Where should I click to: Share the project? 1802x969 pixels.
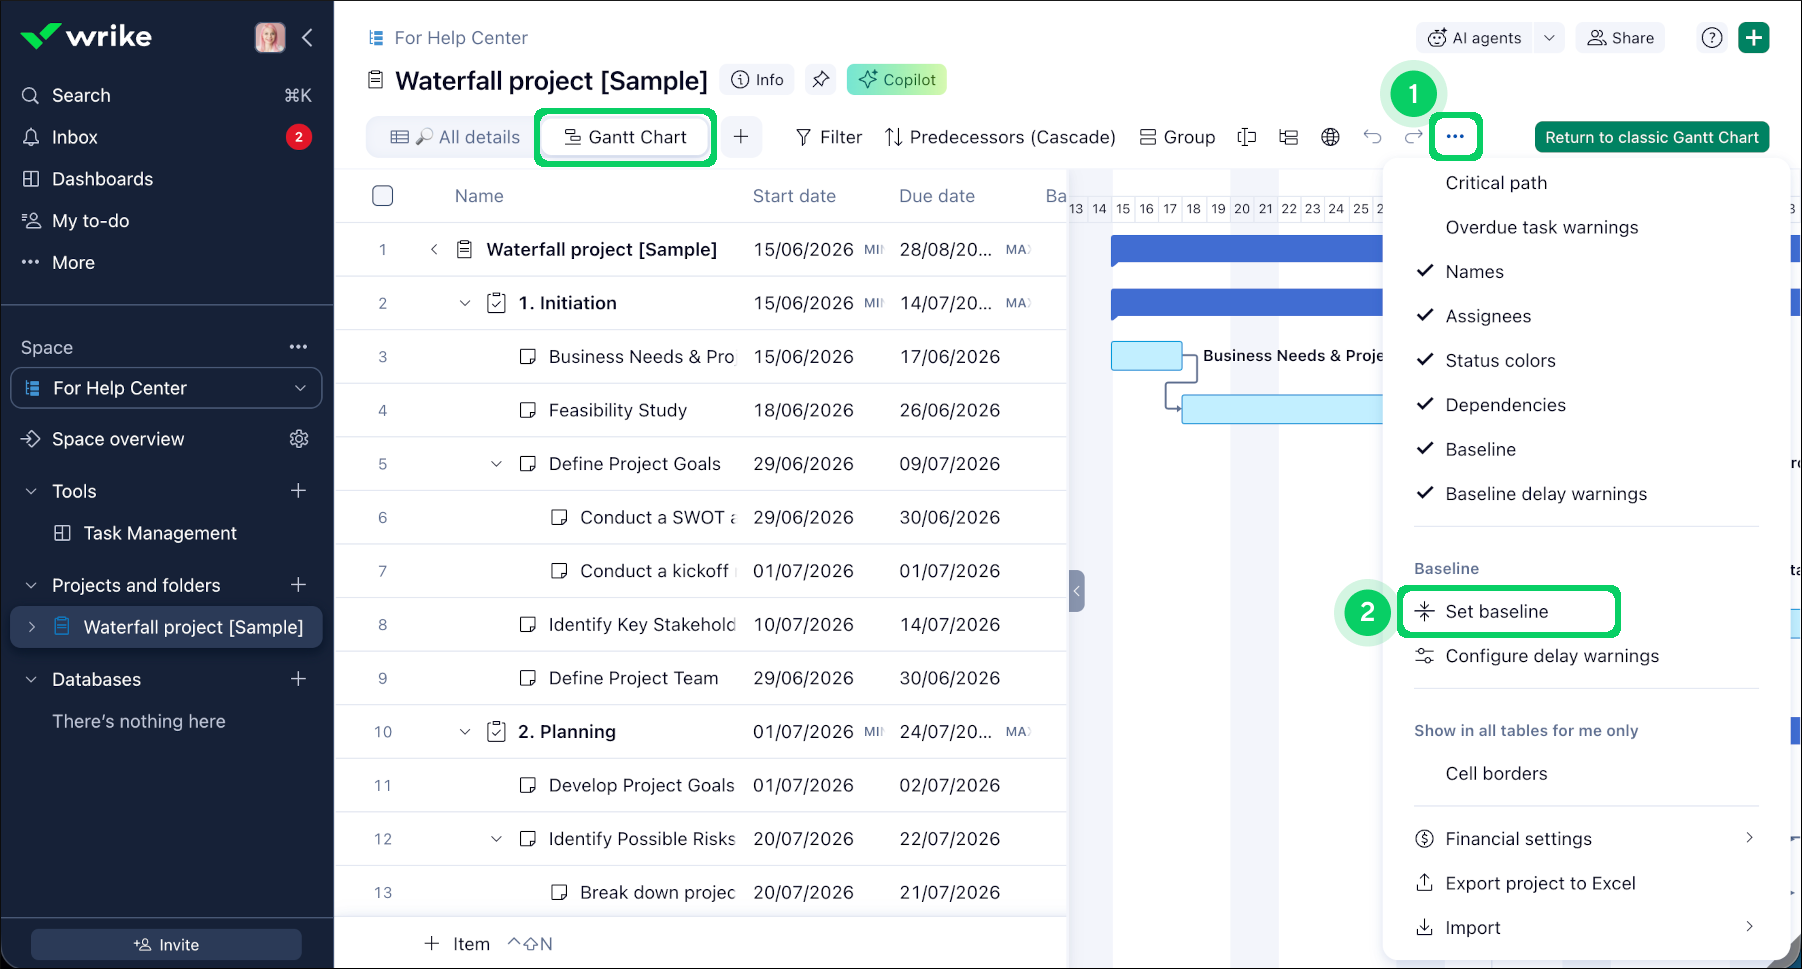click(1621, 38)
